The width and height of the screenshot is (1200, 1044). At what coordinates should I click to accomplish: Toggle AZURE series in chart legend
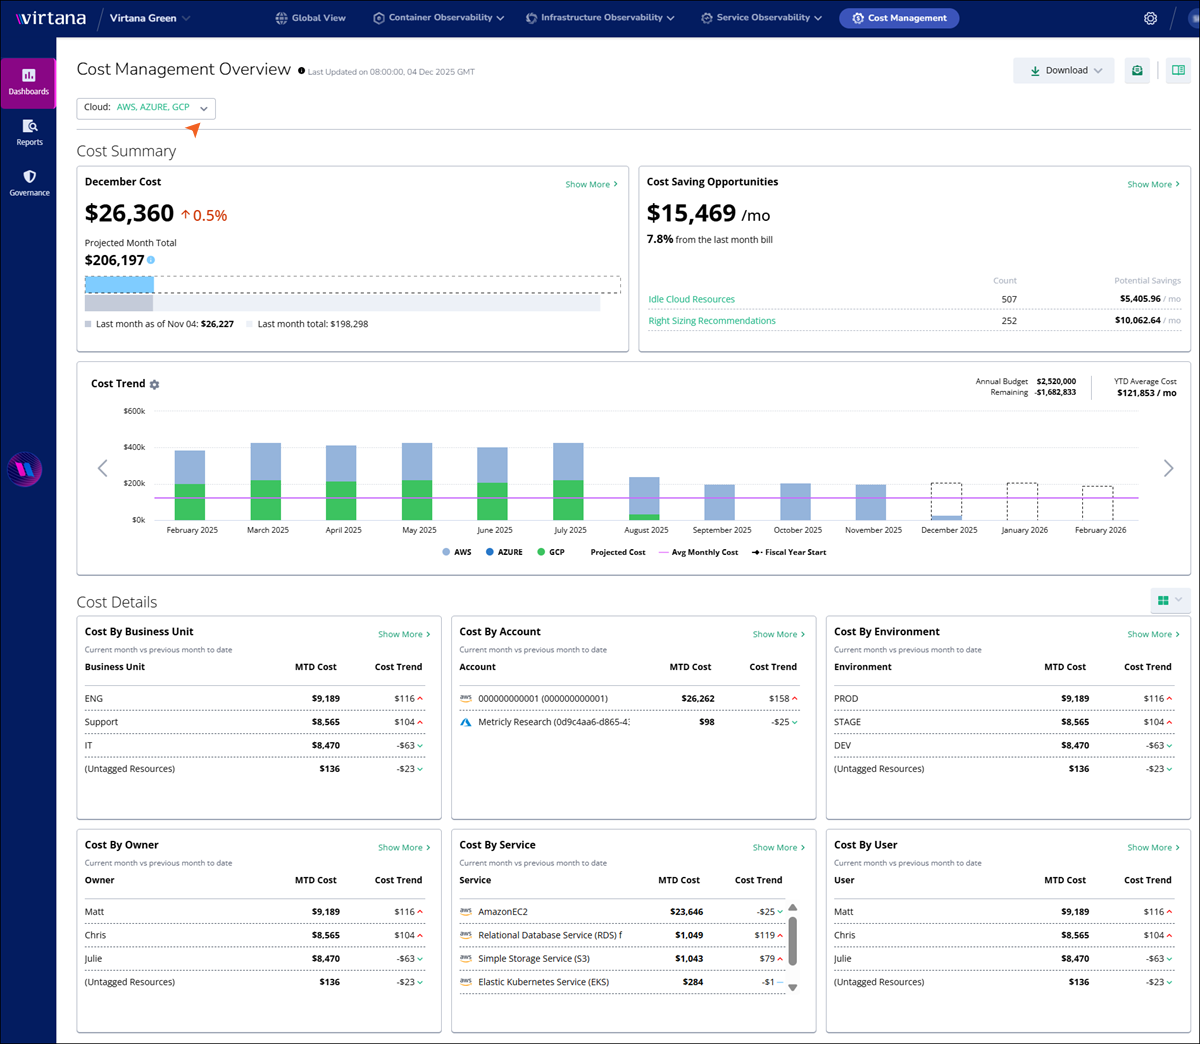504,552
